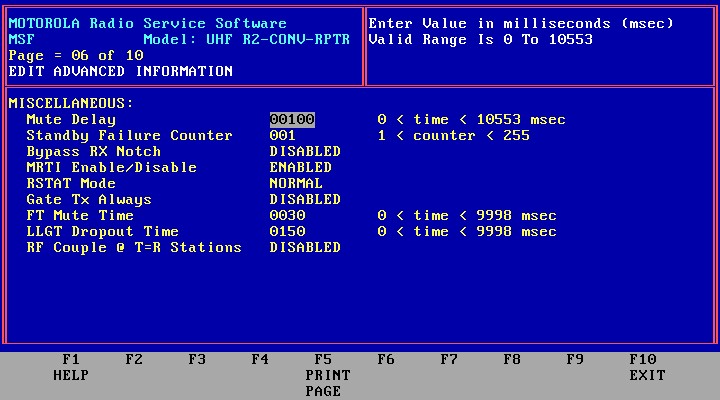The width and height of the screenshot is (720, 400).
Task: Click the F5 PRINT PAGE function key
Action: (x=327, y=375)
